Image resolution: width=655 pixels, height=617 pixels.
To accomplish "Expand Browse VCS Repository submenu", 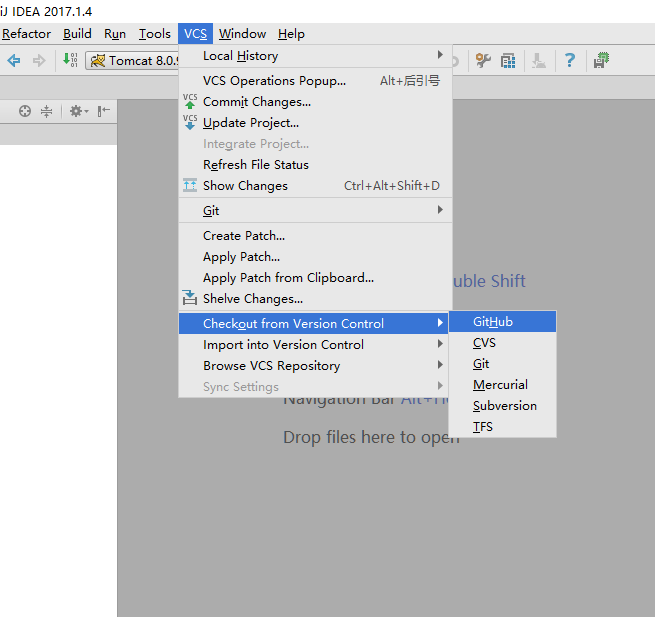I will (313, 366).
